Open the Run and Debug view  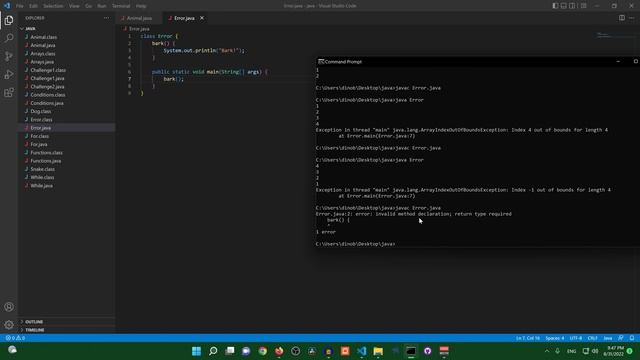9,74
